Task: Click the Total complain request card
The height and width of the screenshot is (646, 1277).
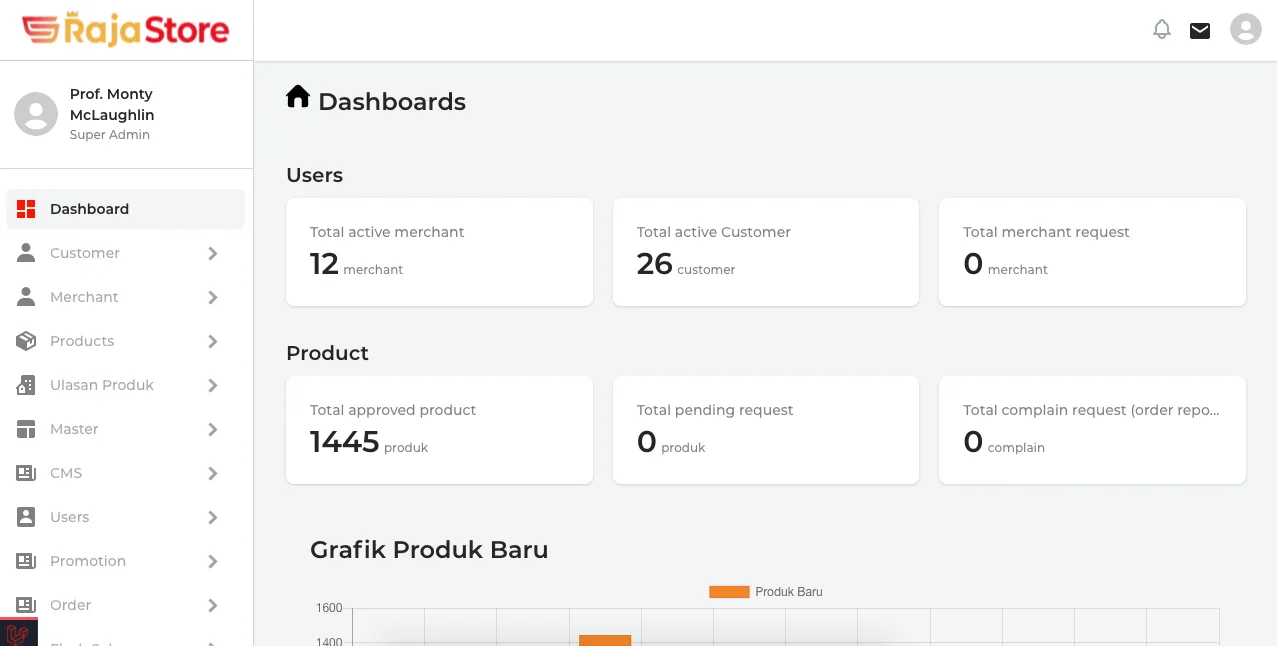Action: point(1092,430)
